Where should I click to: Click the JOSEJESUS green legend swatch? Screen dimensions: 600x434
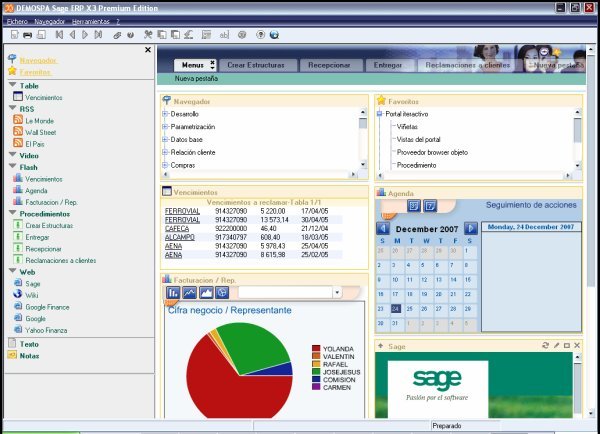tap(316, 372)
